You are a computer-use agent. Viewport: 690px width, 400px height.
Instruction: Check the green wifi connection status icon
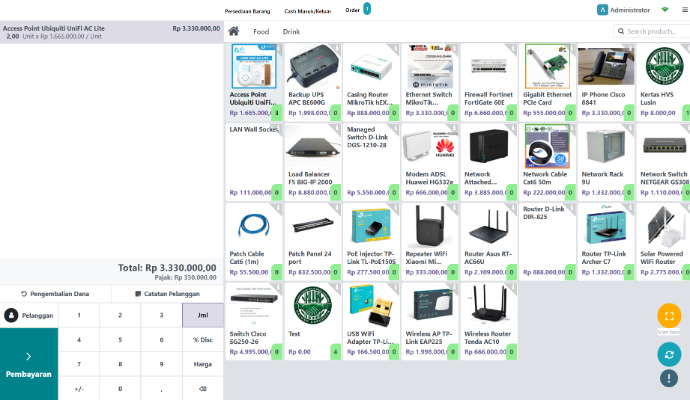click(x=665, y=10)
